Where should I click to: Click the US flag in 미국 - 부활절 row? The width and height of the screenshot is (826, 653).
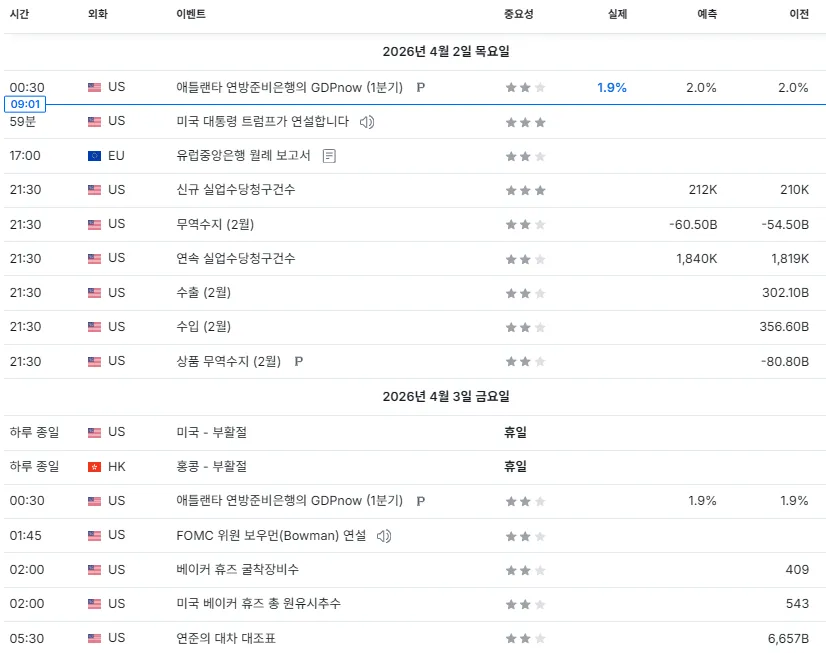coord(94,432)
